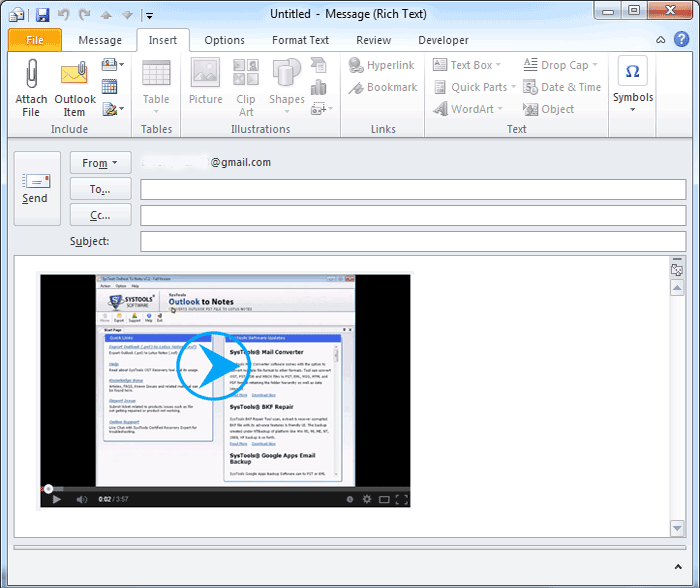Click the Outlook Item envelope icon
Viewport: 700px width, 588px height.
(75, 73)
